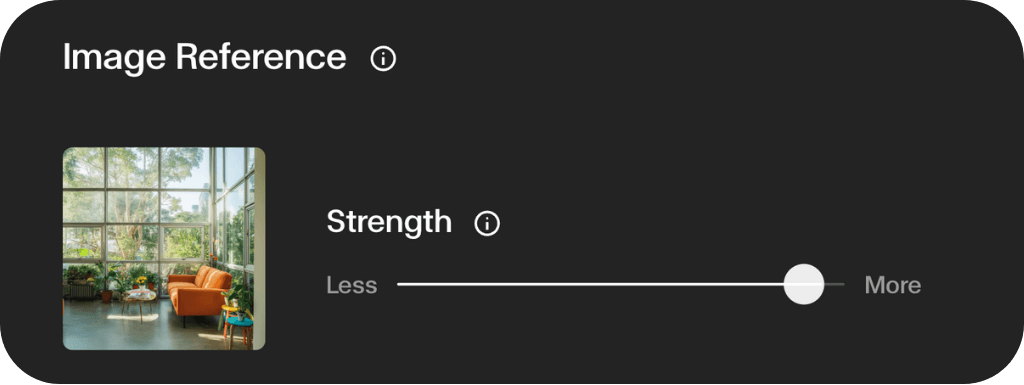Grab the round Strength slider handle

803,285
